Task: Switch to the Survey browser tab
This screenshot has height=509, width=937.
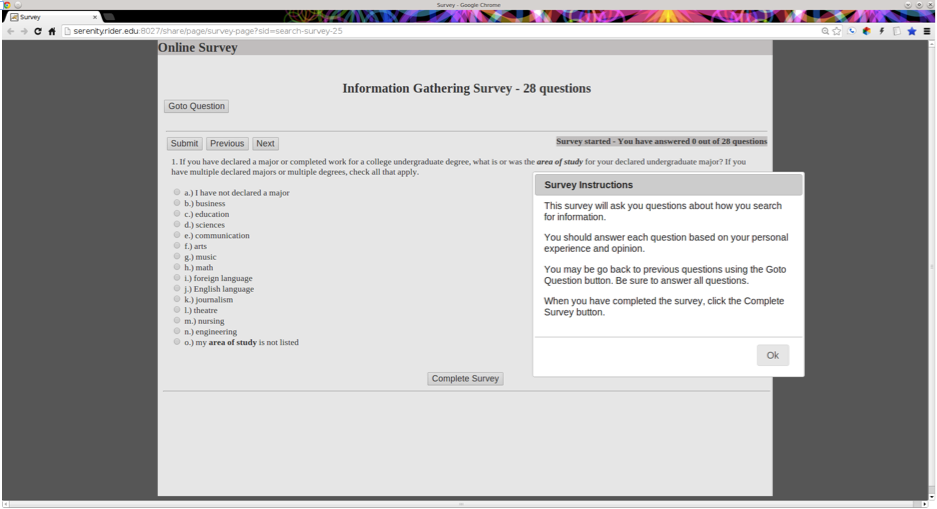Action: click(x=53, y=17)
